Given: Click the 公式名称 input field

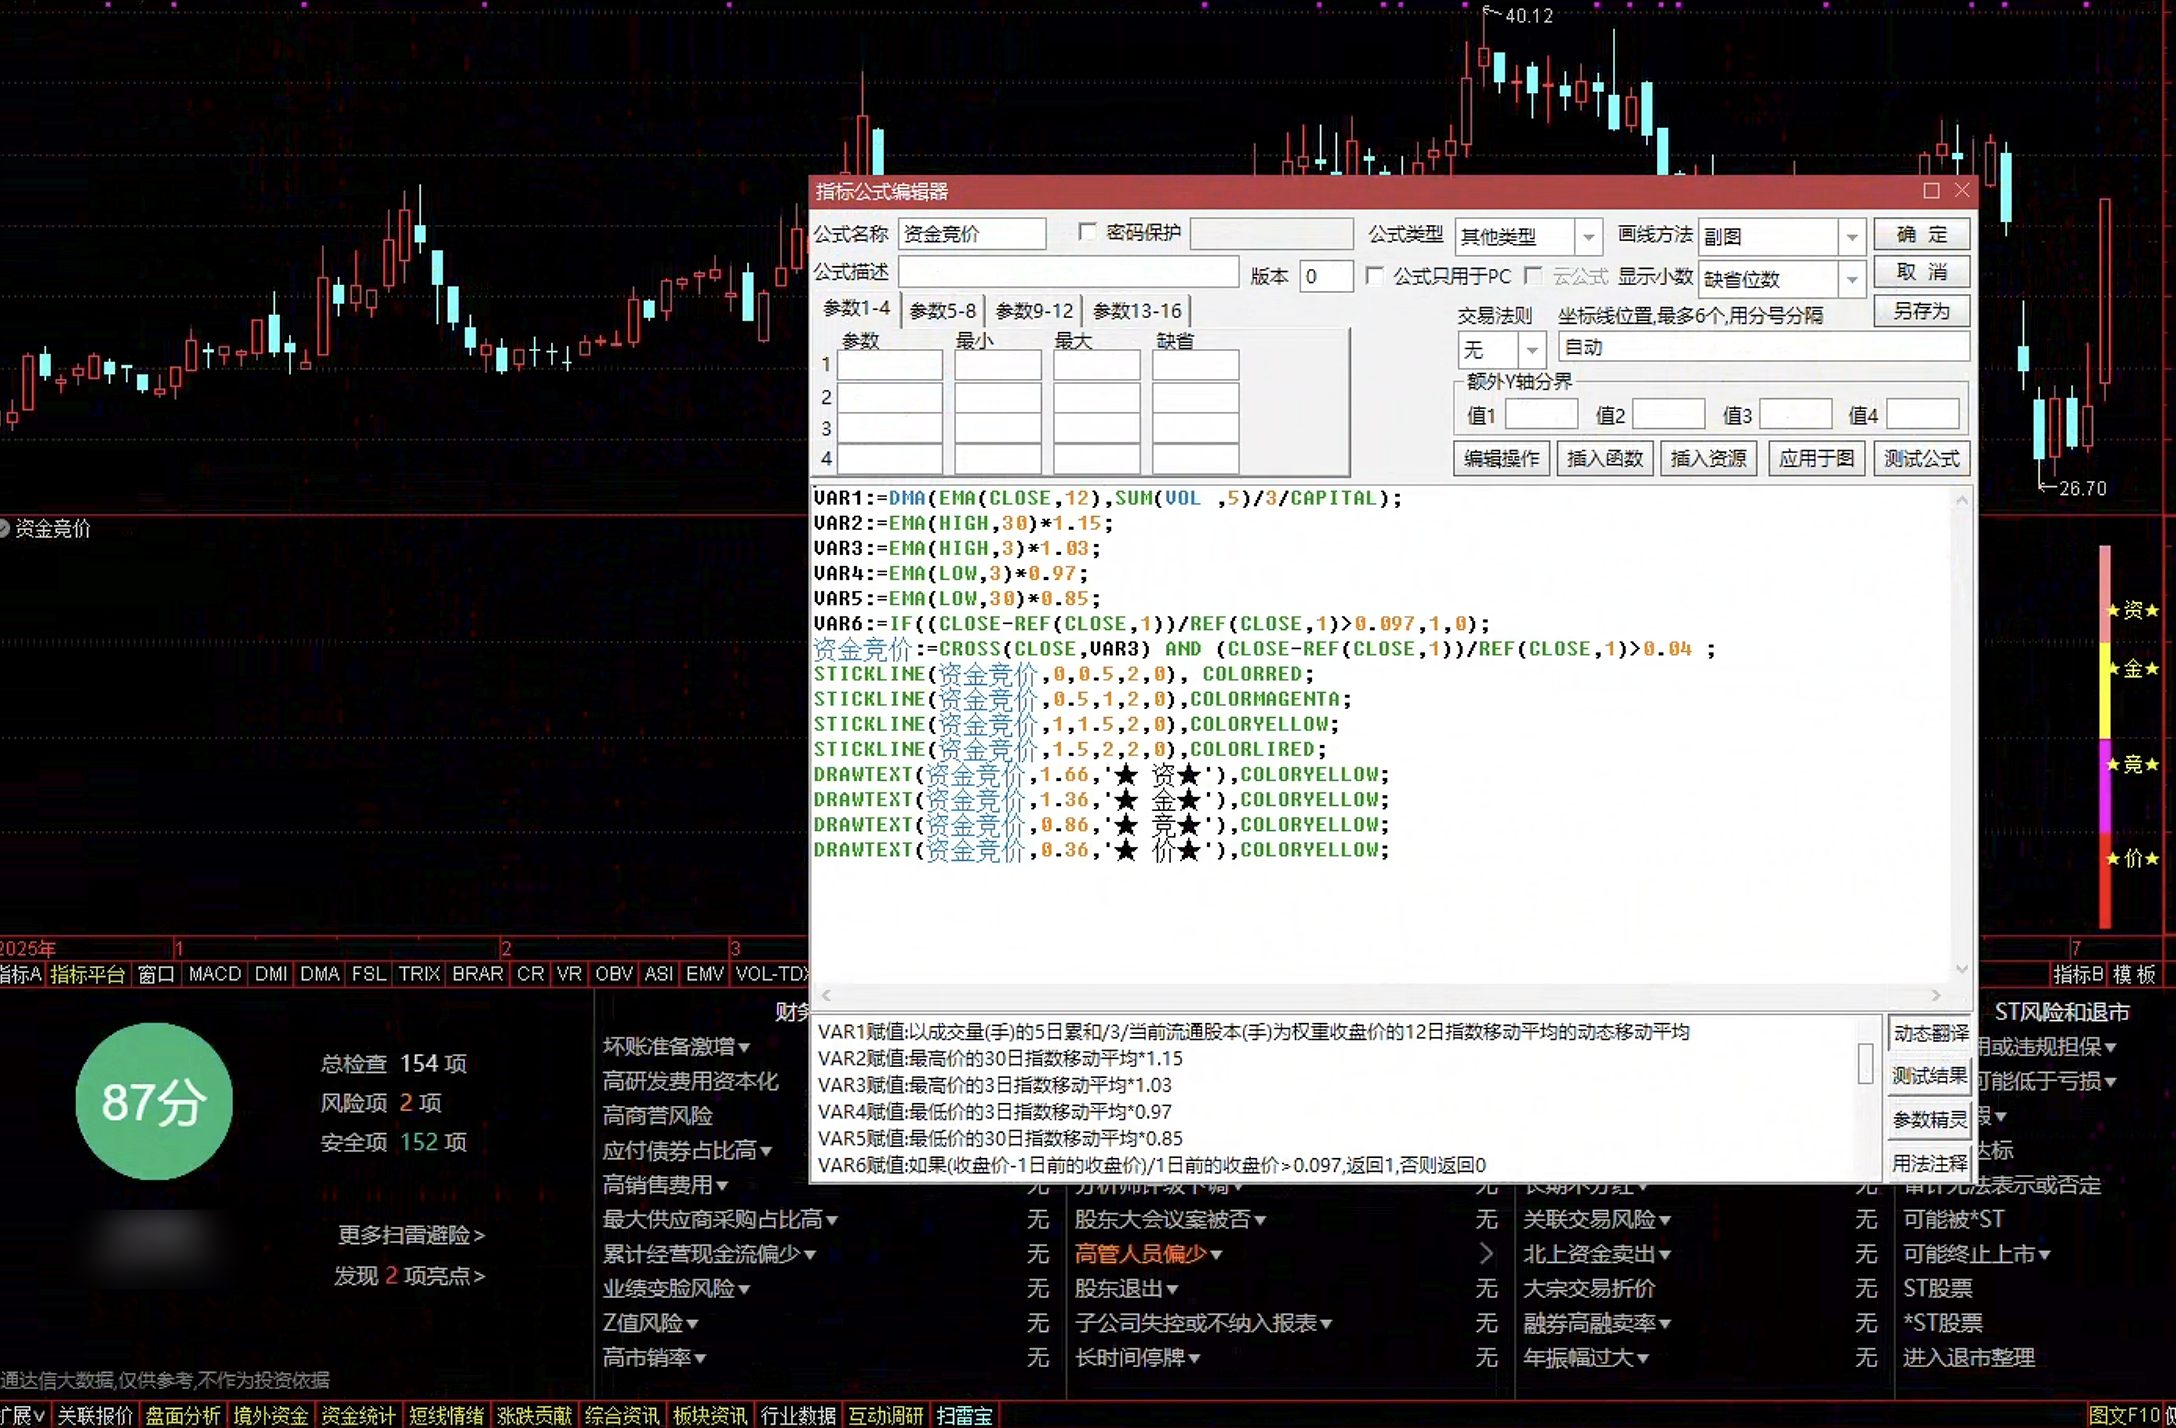Looking at the screenshot, I should [x=971, y=234].
